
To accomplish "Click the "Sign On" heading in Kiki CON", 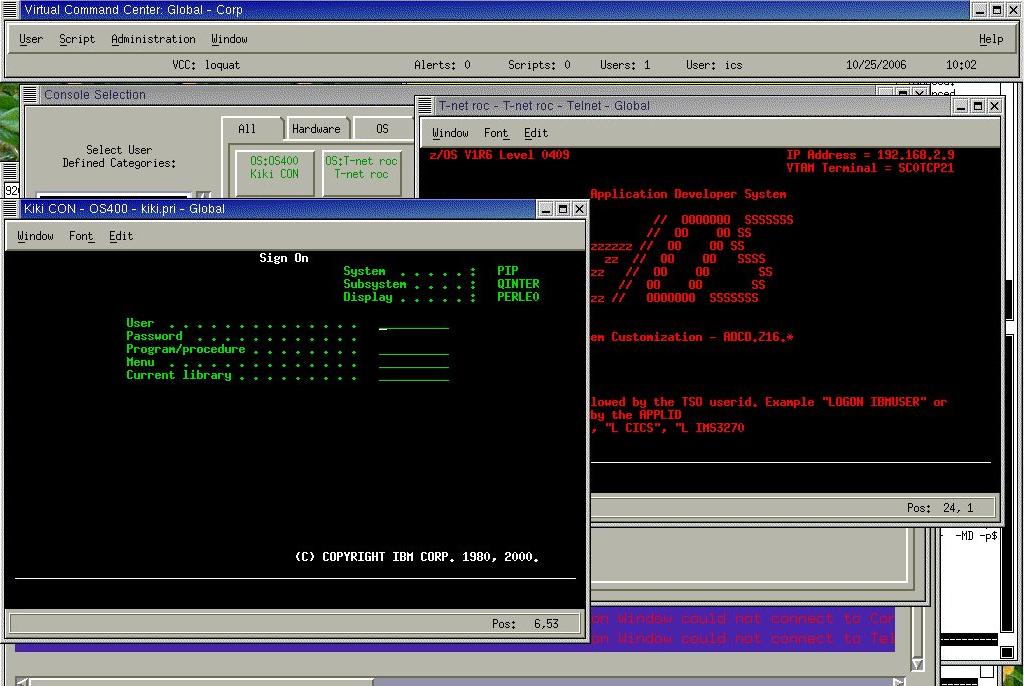I will [284, 258].
